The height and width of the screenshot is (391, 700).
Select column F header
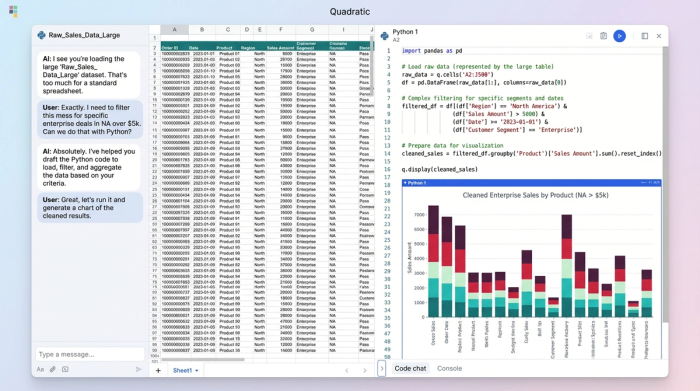coord(281,29)
